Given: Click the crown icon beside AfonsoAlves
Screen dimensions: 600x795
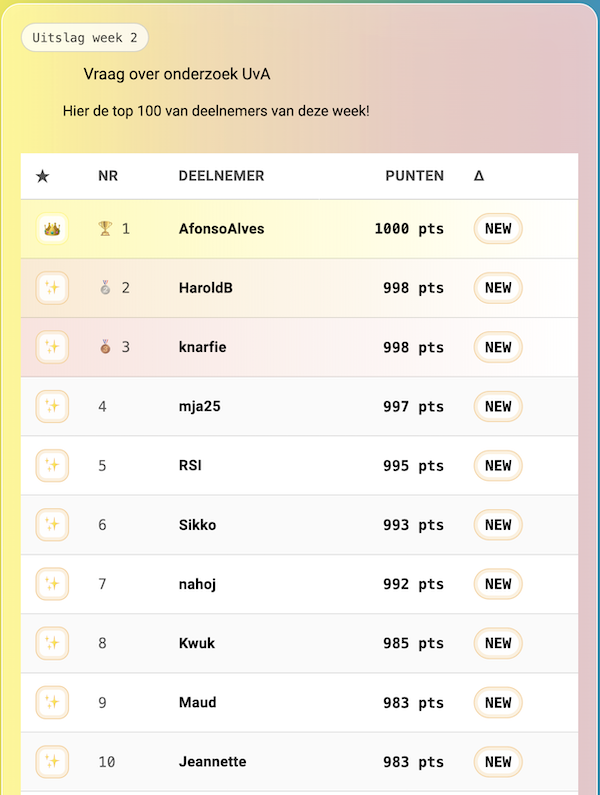Looking at the screenshot, I should (52, 229).
